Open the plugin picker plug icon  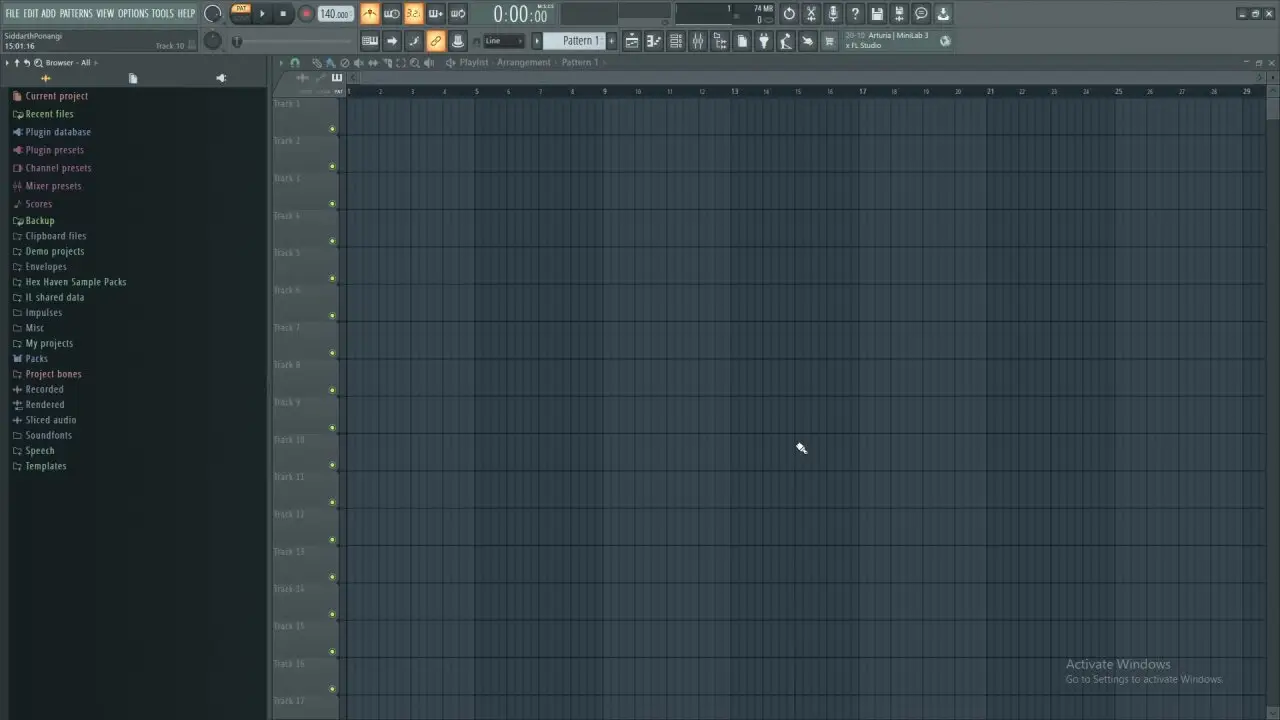[764, 41]
